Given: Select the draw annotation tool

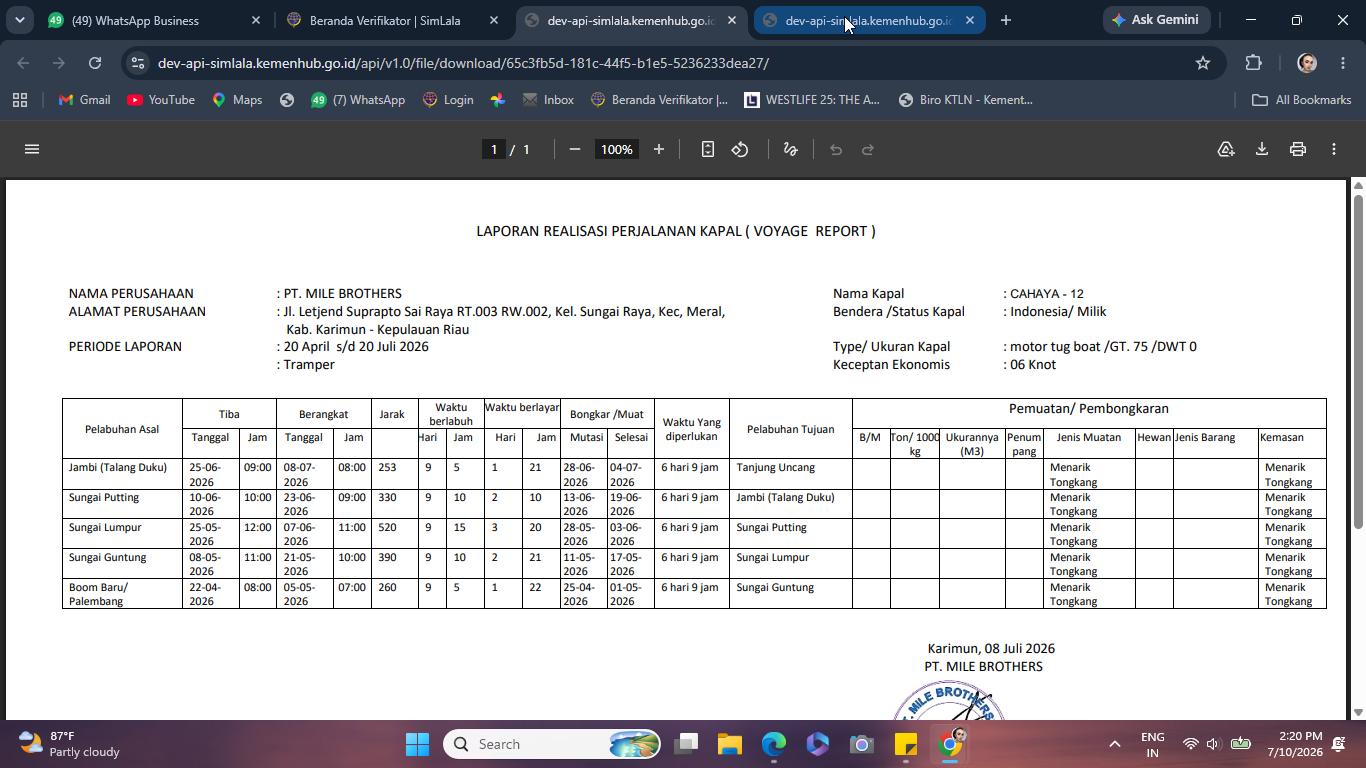Looking at the screenshot, I should click(x=790, y=149).
